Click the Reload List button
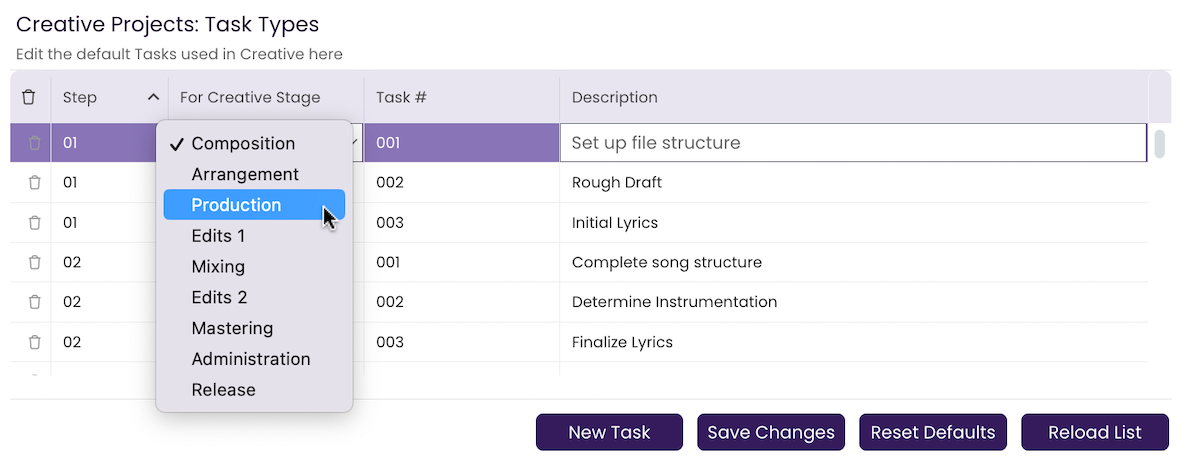This screenshot has height=475, width=1200. pyautogui.click(x=1095, y=432)
